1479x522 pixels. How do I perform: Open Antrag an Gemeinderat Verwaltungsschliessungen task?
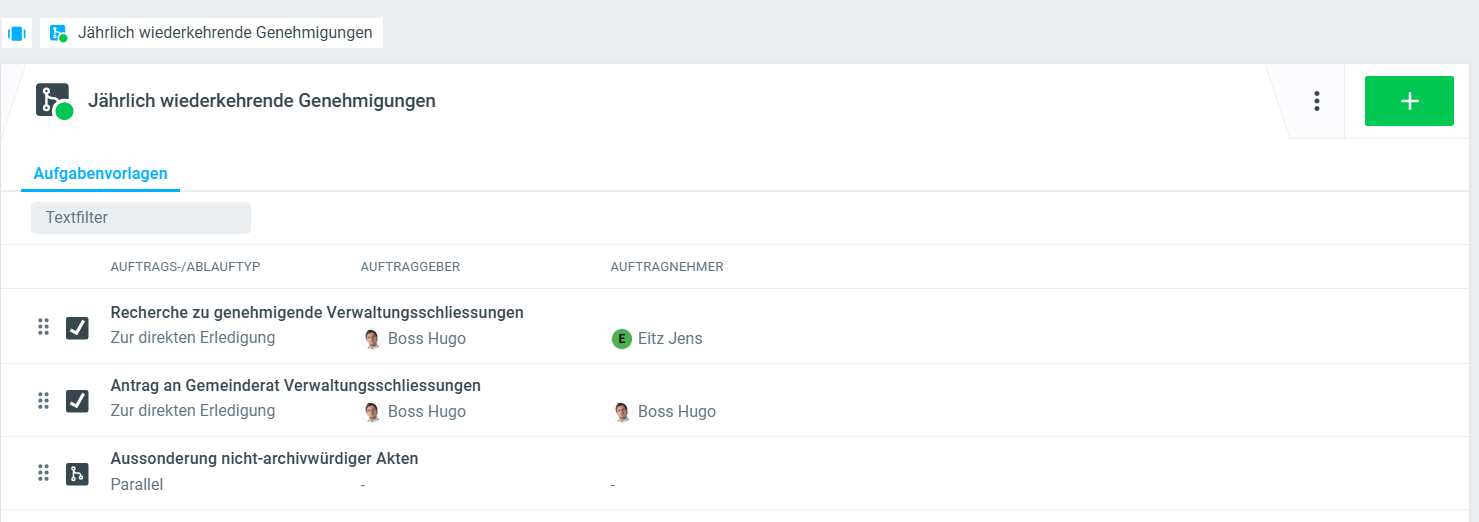(295, 386)
